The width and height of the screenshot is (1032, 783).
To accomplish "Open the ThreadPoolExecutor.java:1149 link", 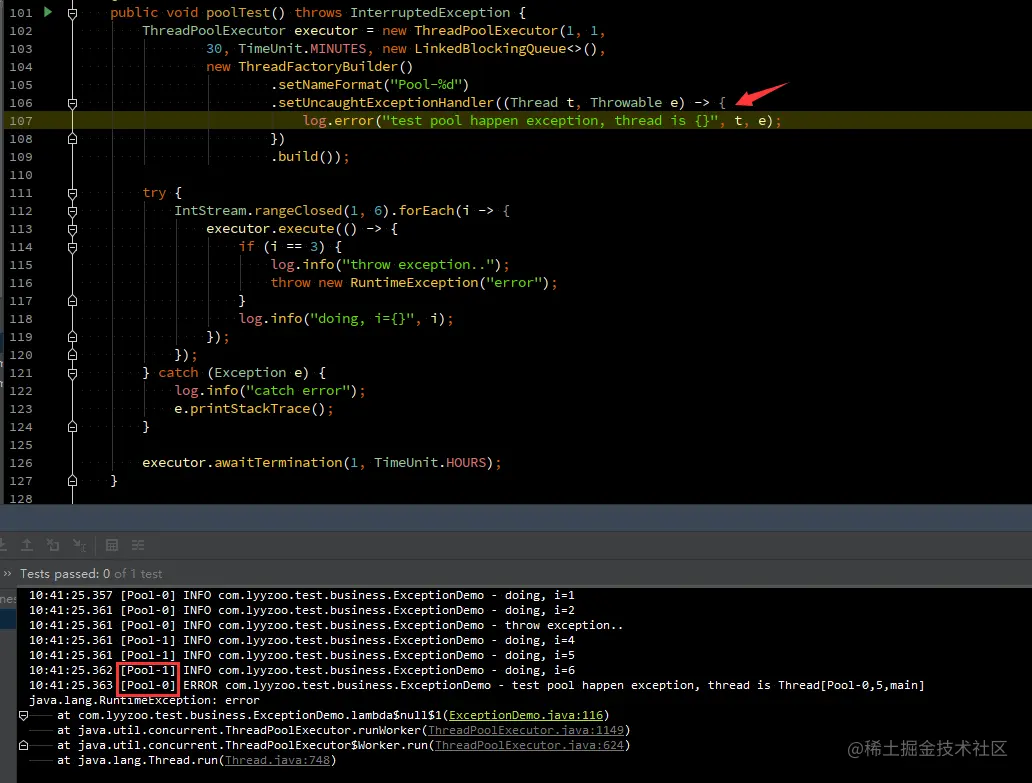I will pos(526,730).
